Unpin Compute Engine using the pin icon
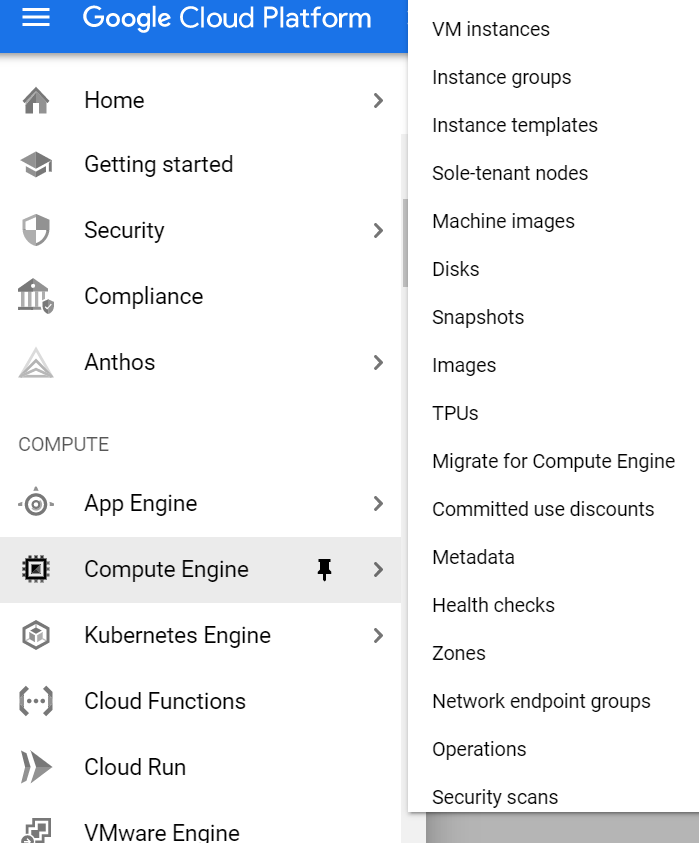699x843 pixels. pos(324,569)
